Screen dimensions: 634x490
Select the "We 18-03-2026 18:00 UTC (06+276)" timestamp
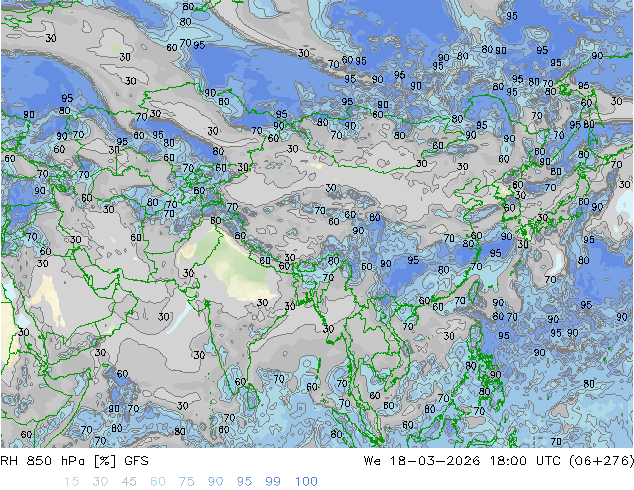pyautogui.click(x=499, y=461)
